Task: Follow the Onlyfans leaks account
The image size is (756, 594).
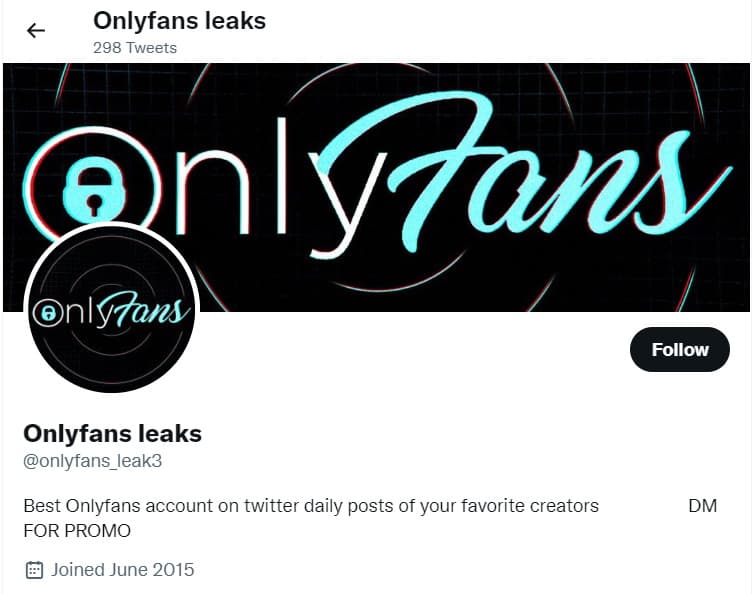Action: (680, 350)
